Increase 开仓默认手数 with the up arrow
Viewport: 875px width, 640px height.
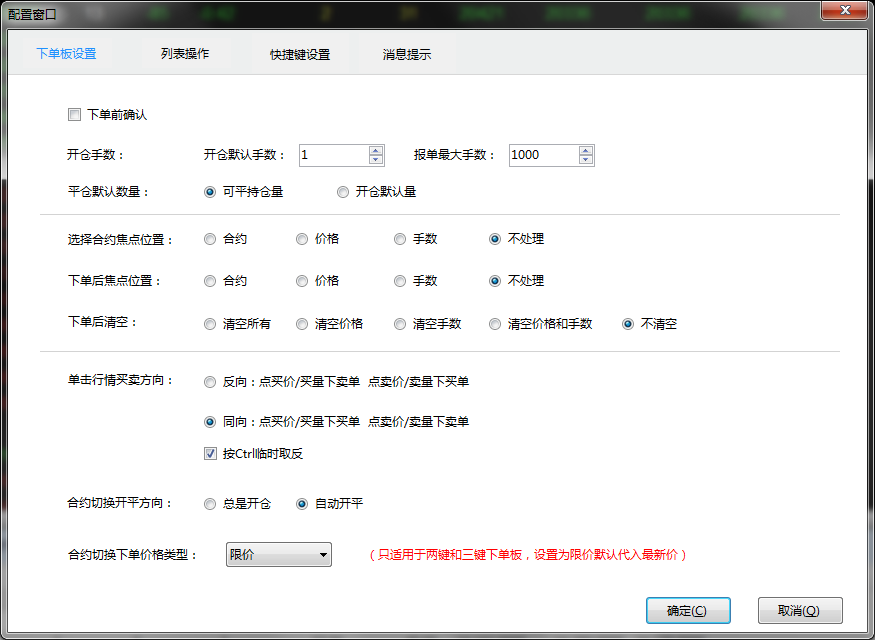tap(376, 151)
